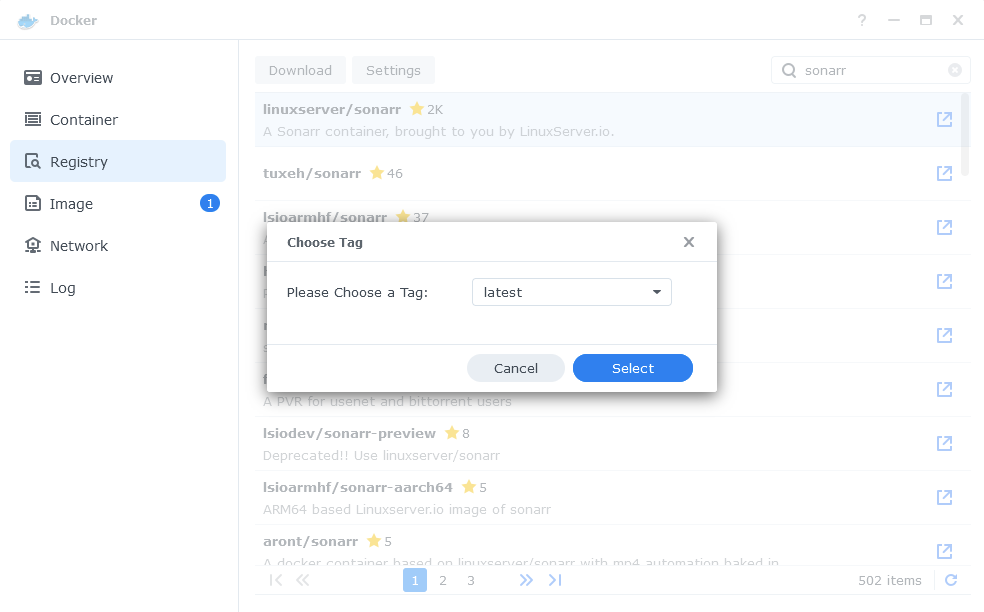
Task: Jump to the next results page
Action: tap(526, 580)
